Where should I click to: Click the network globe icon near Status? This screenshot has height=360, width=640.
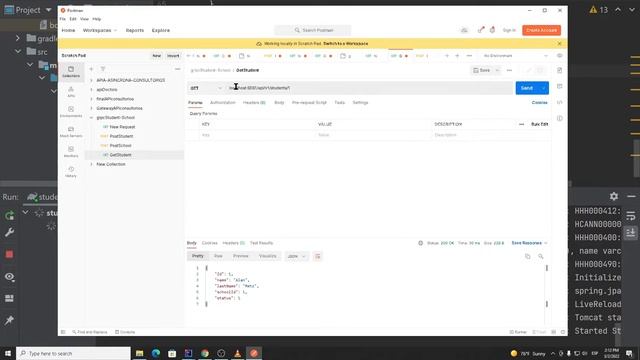click(420, 243)
